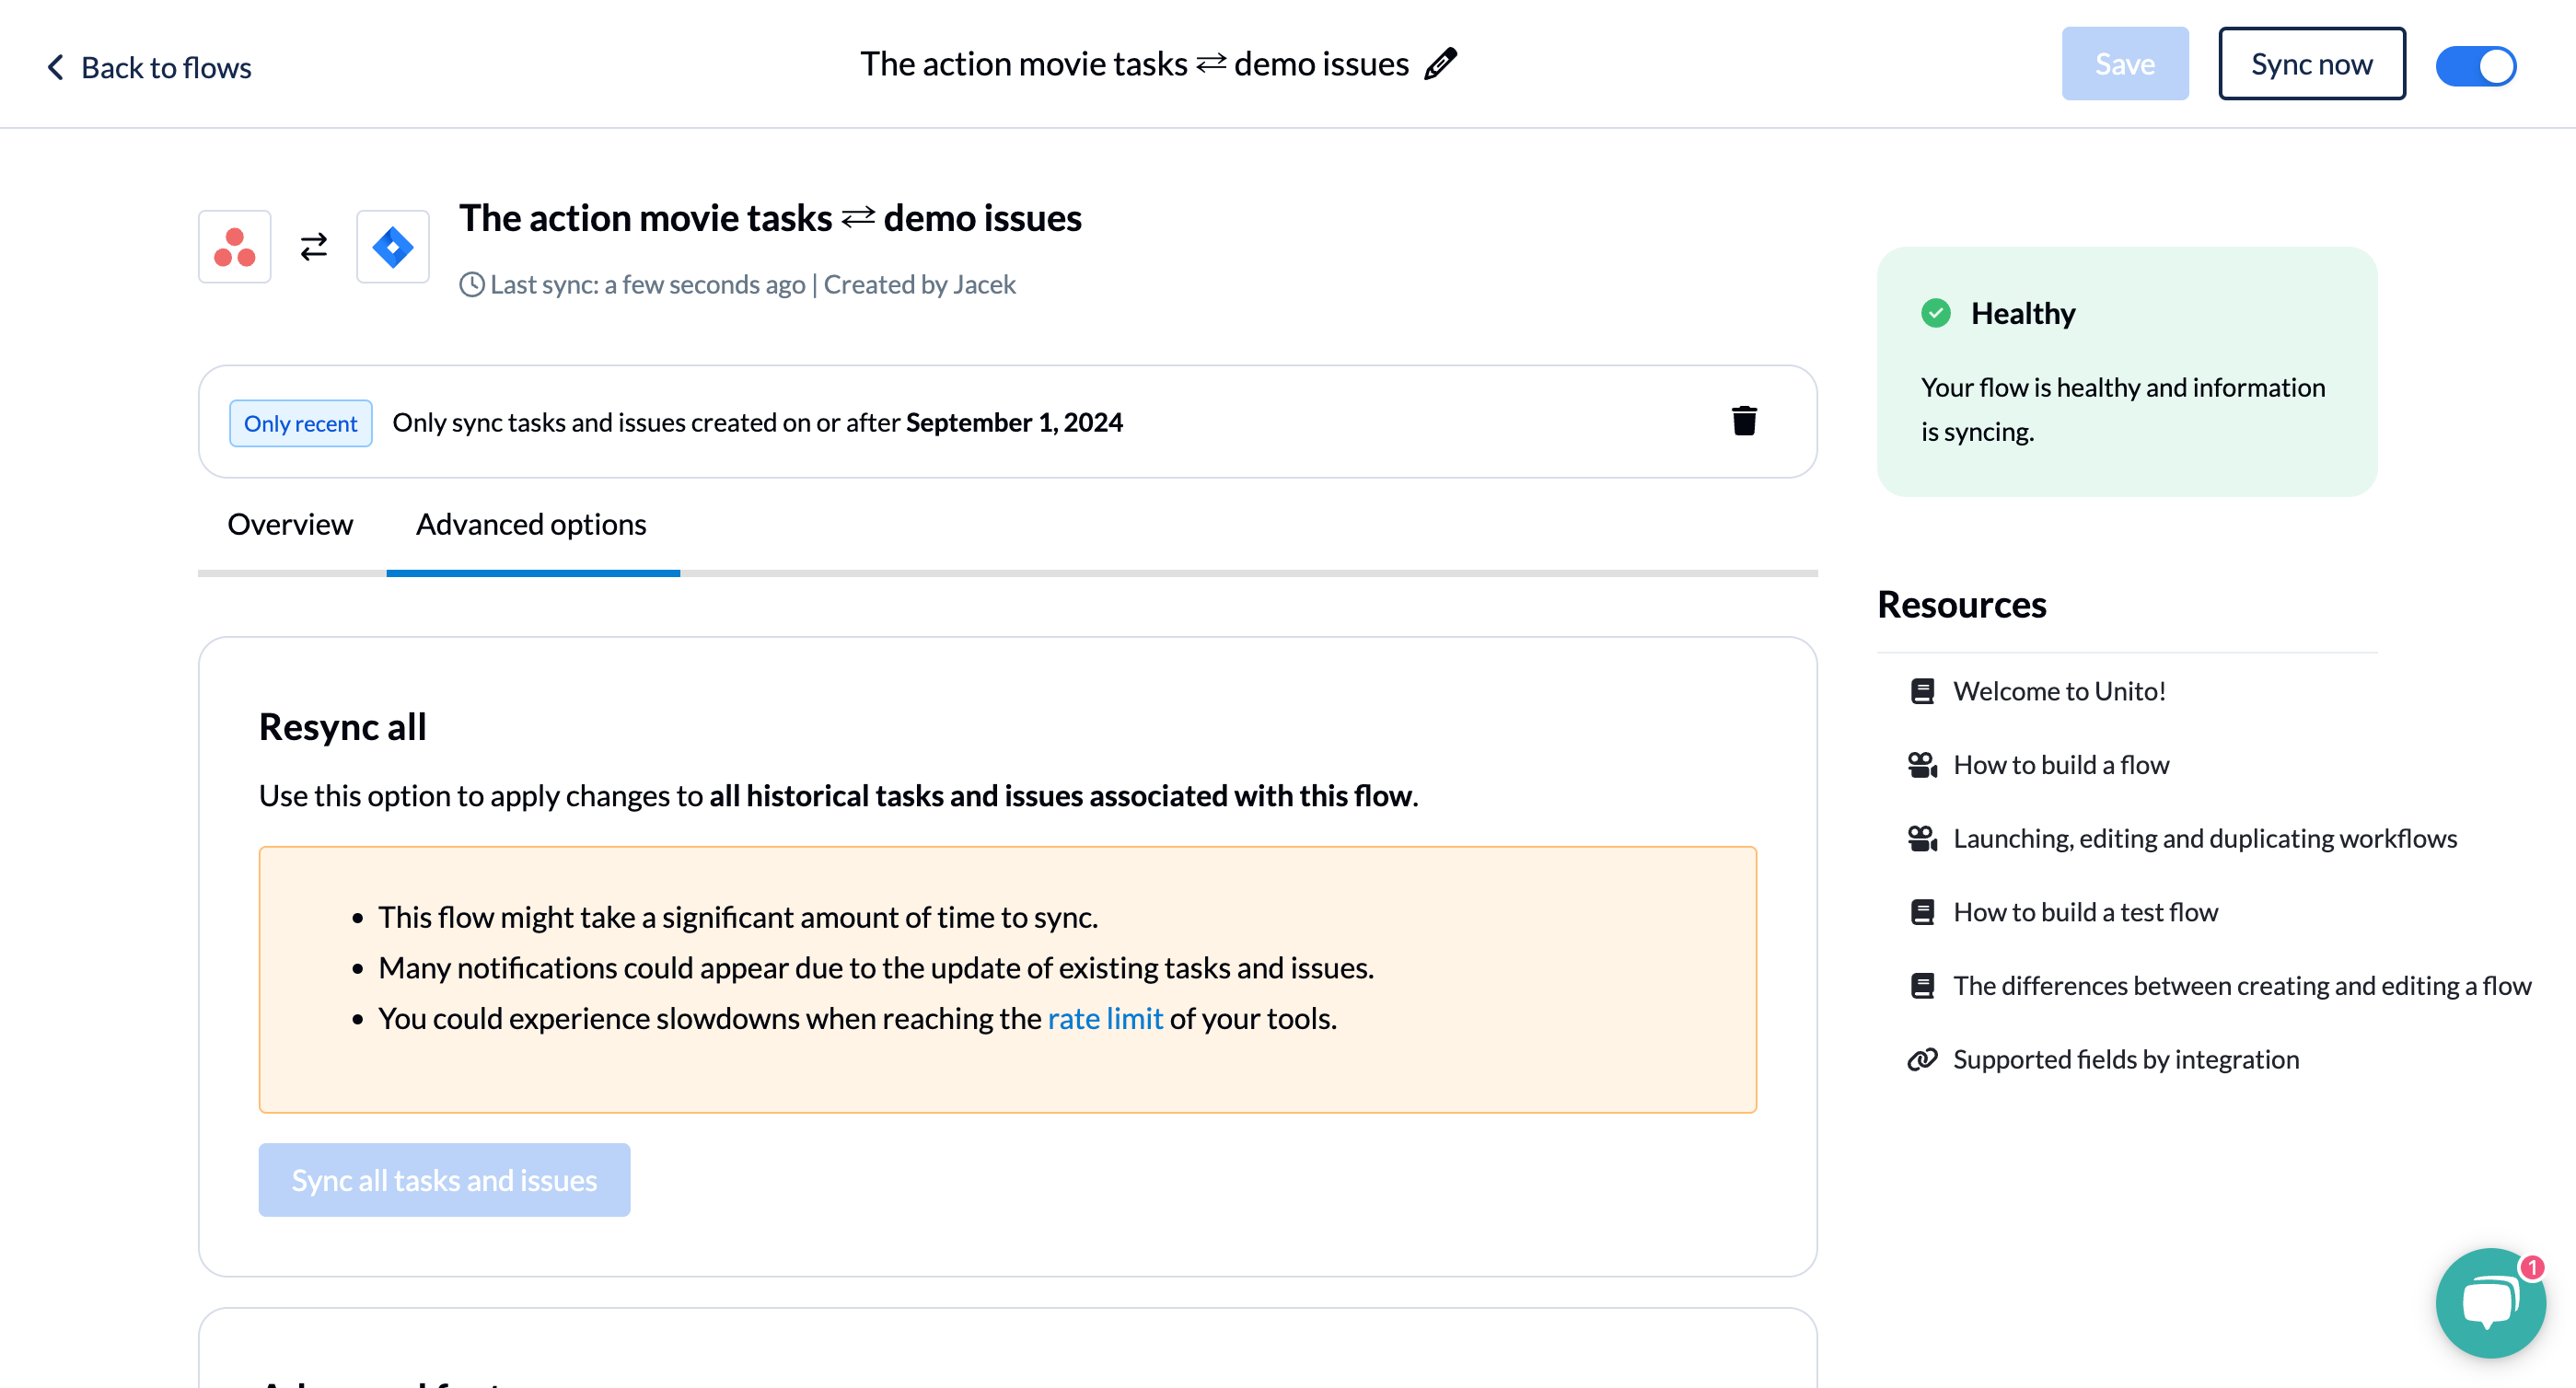Open Welcome to Unito! resource

point(2059,691)
